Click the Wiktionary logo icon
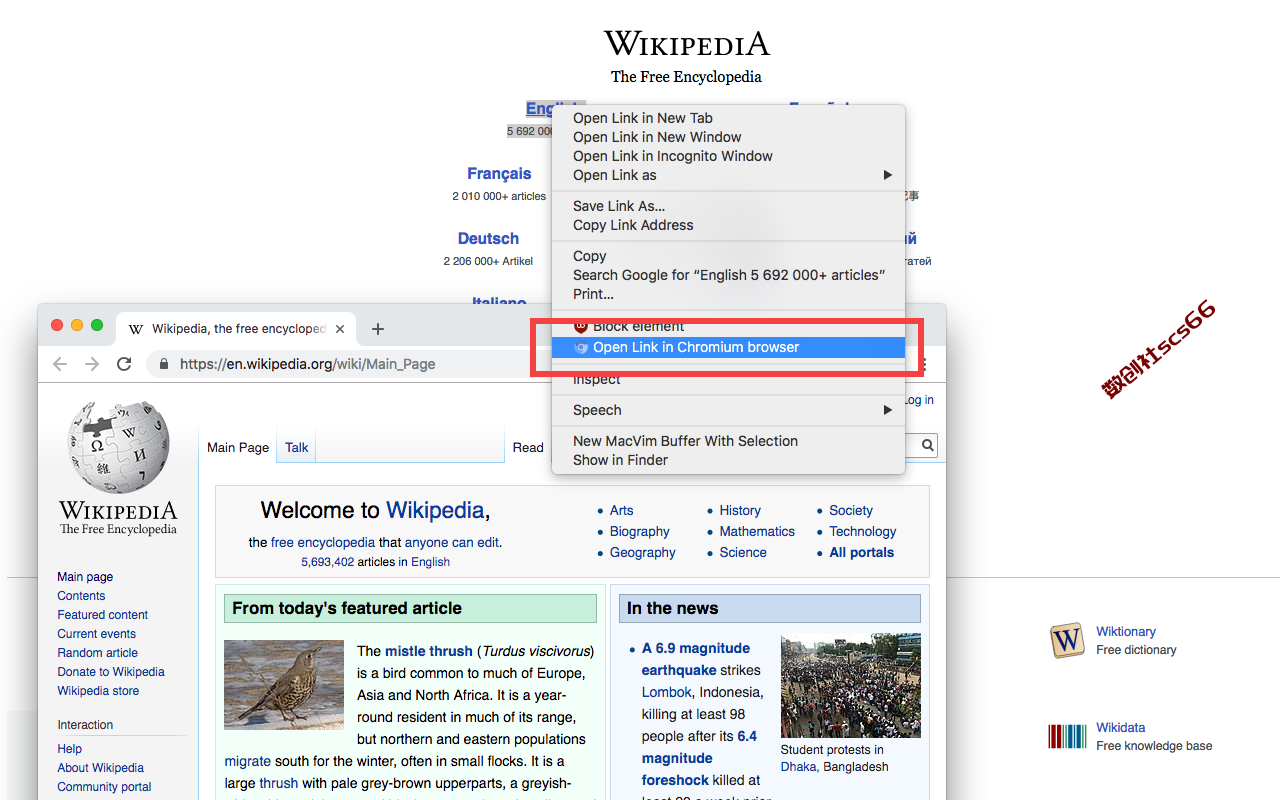This screenshot has height=800, width=1280. 1067,640
